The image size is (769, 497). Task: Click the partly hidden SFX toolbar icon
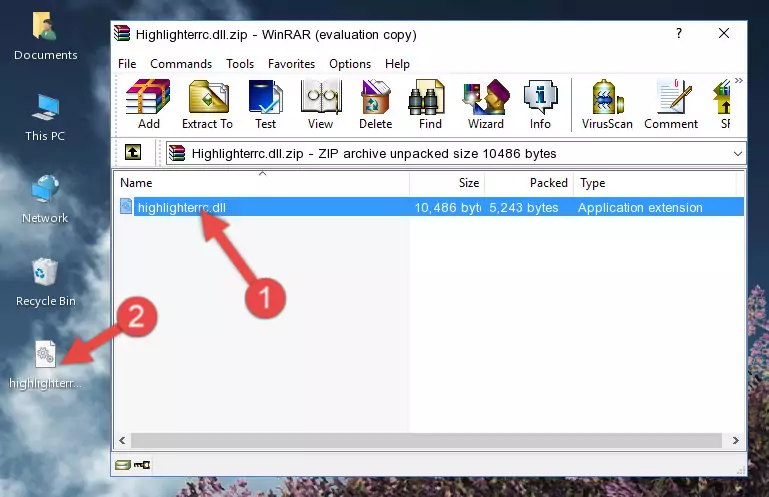click(x=722, y=104)
